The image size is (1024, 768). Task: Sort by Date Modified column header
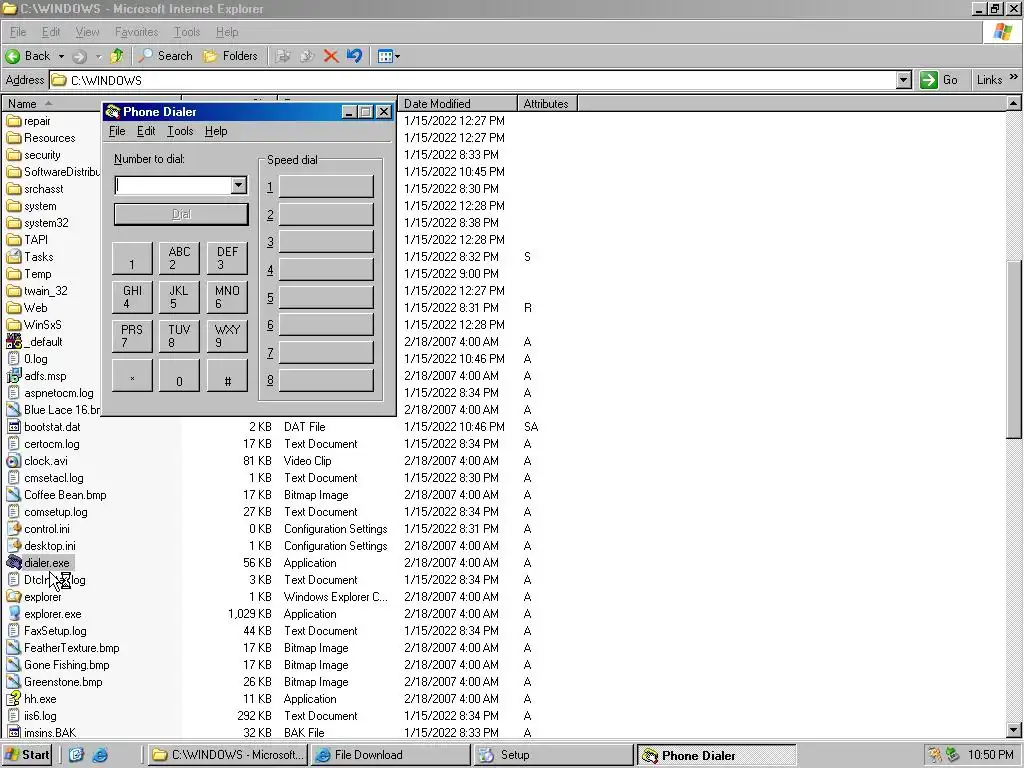[x=457, y=103]
